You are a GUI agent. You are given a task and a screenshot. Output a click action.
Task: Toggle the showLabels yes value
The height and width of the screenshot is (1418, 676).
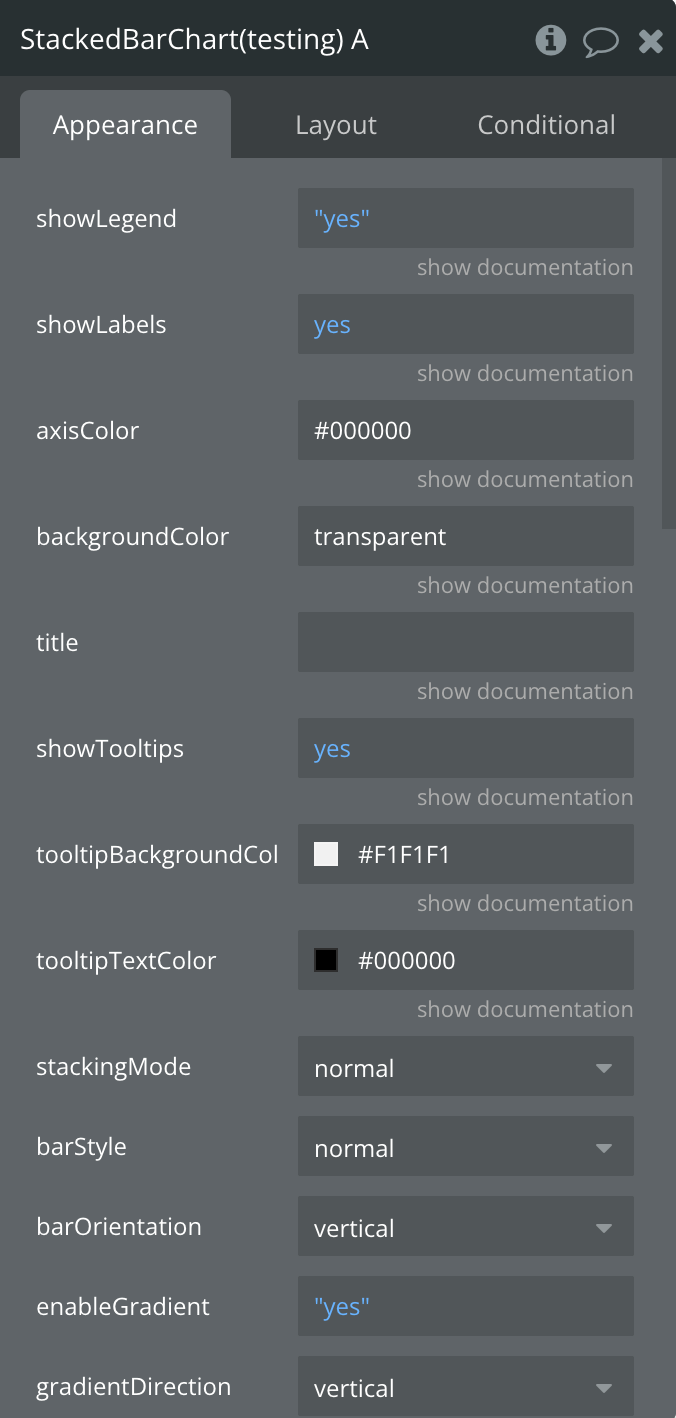(333, 325)
